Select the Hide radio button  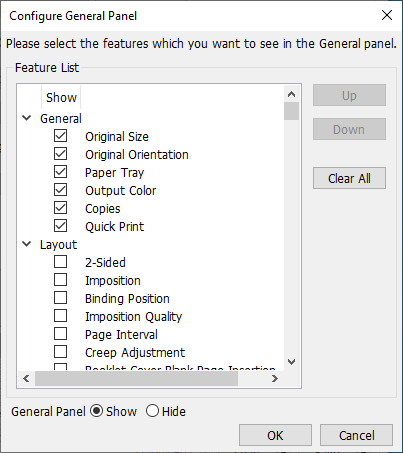(152, 411)
